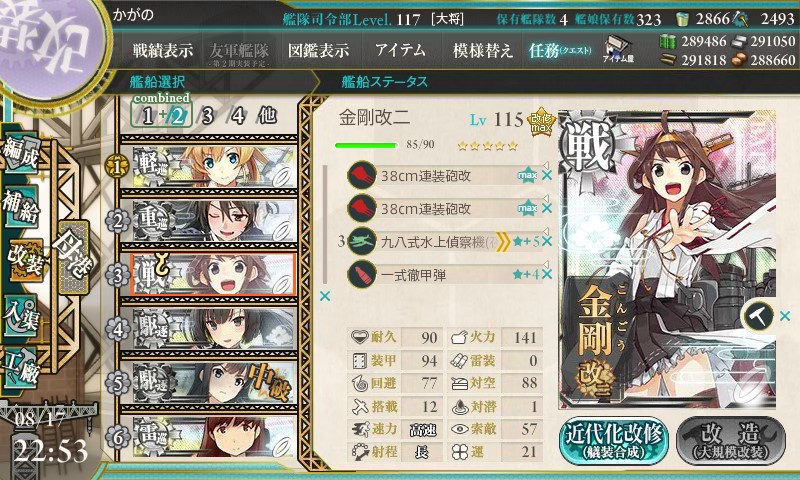Switch to the 他 other ships tab

click(267, 116)
